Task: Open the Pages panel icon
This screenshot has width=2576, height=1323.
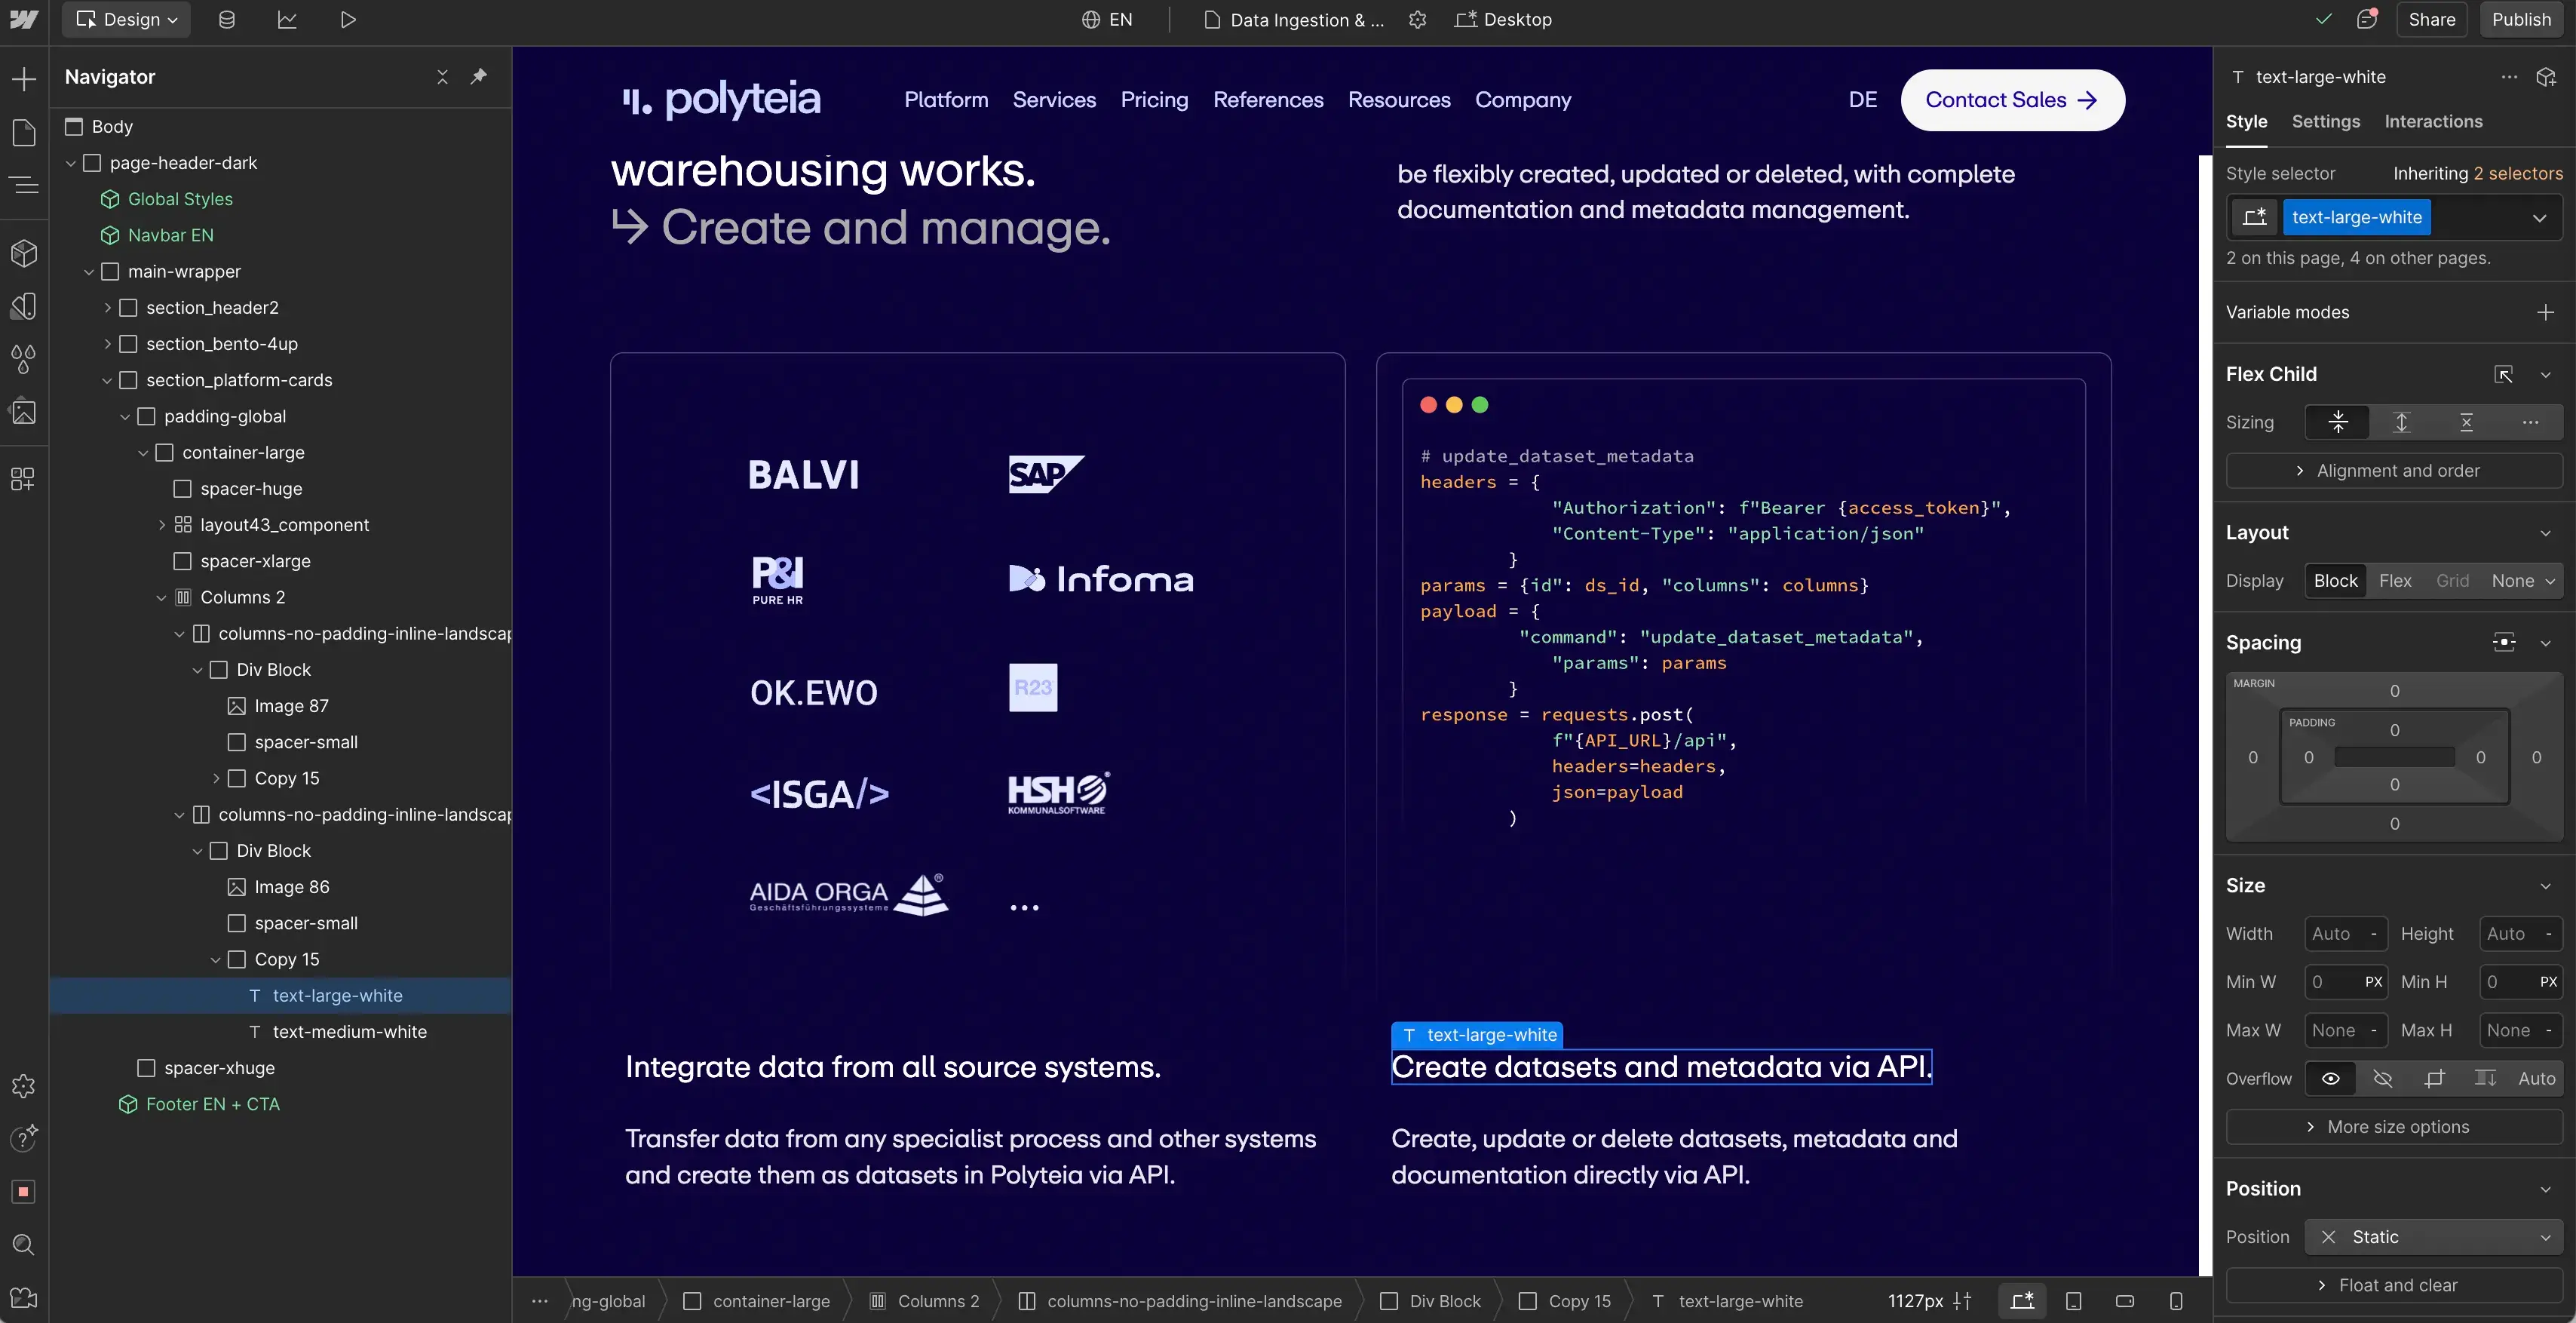Action: coord(24,133)
